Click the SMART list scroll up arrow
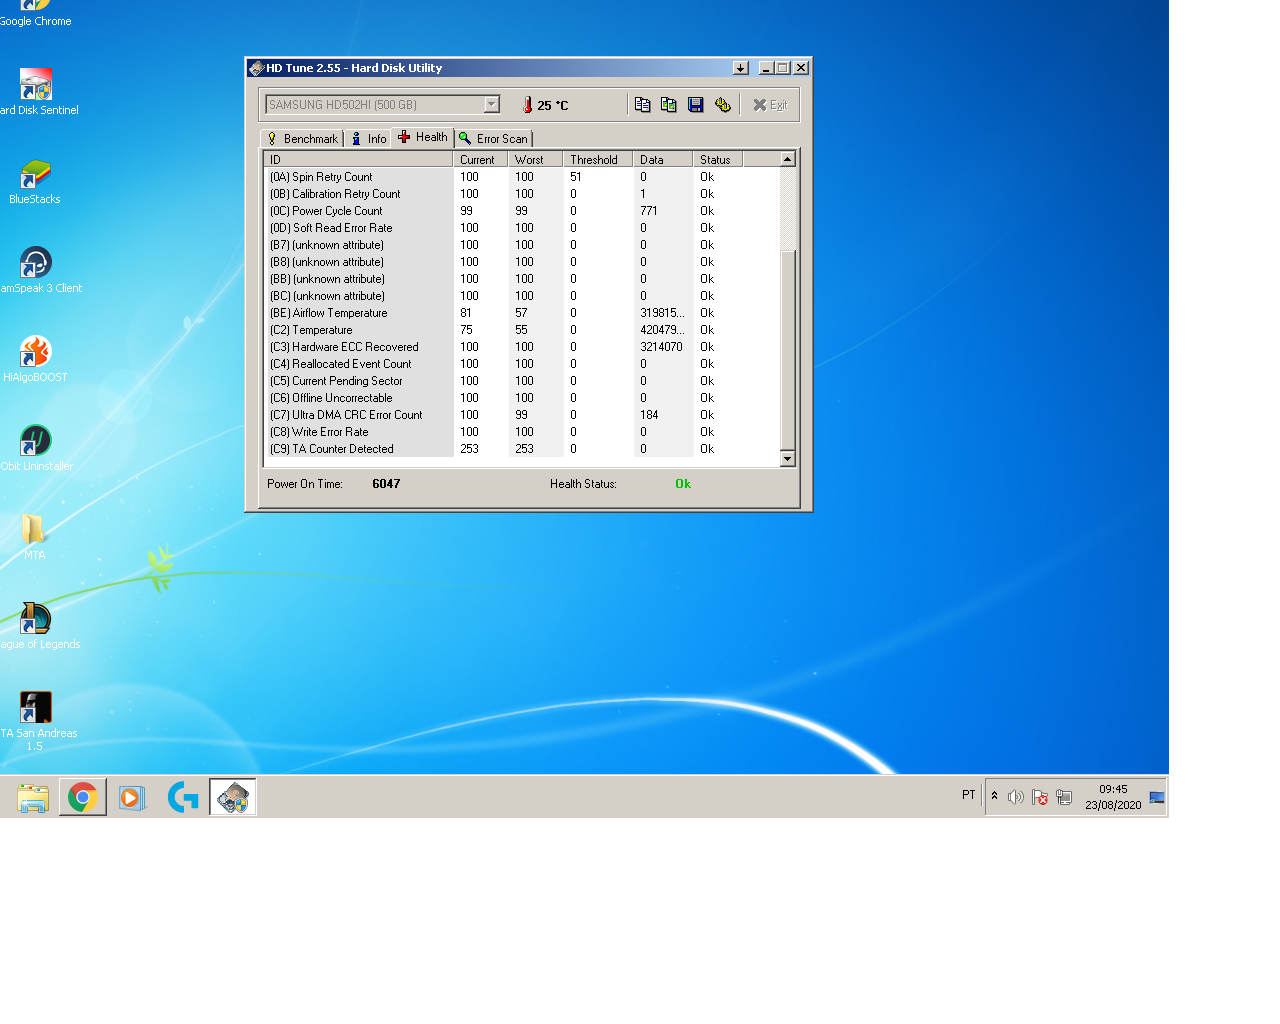 (787, 159)
